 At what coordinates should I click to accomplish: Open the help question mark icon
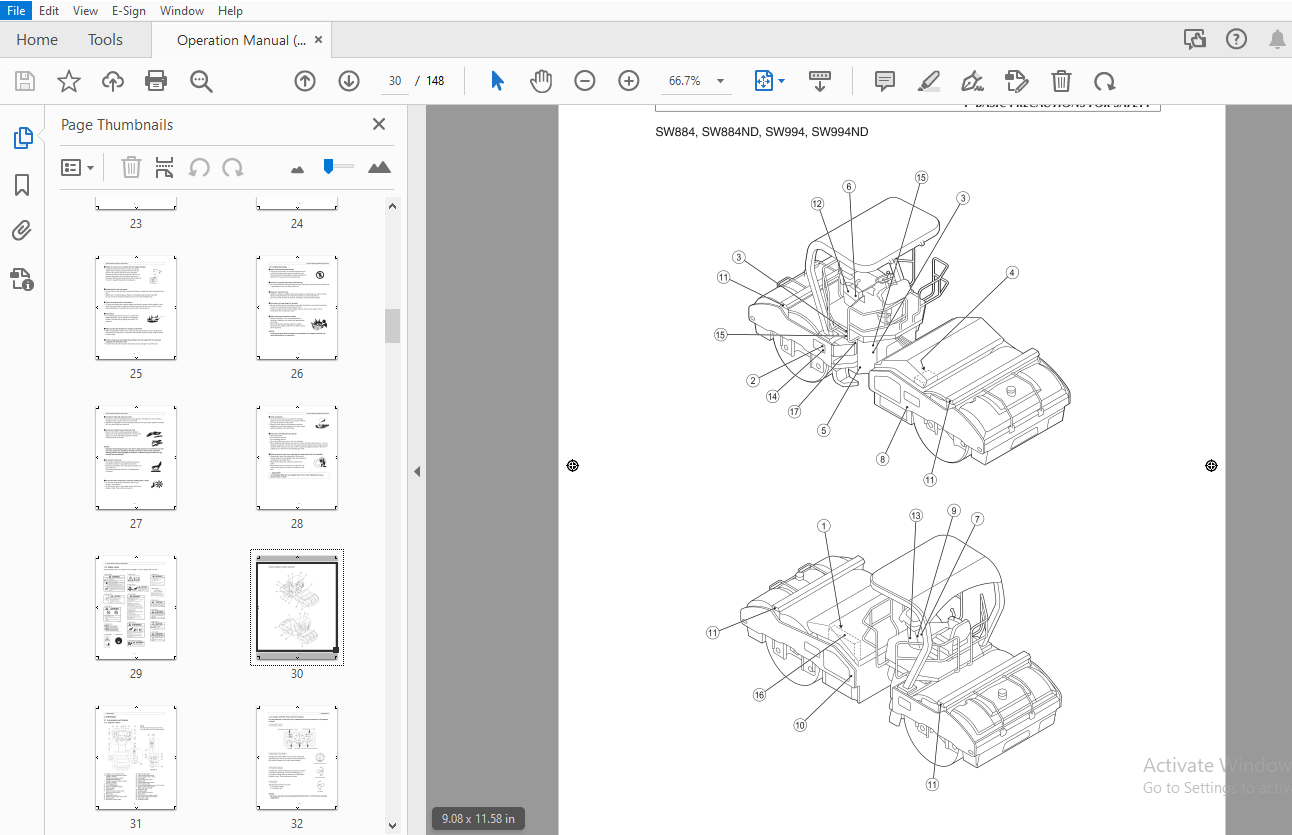[1236, 39]
